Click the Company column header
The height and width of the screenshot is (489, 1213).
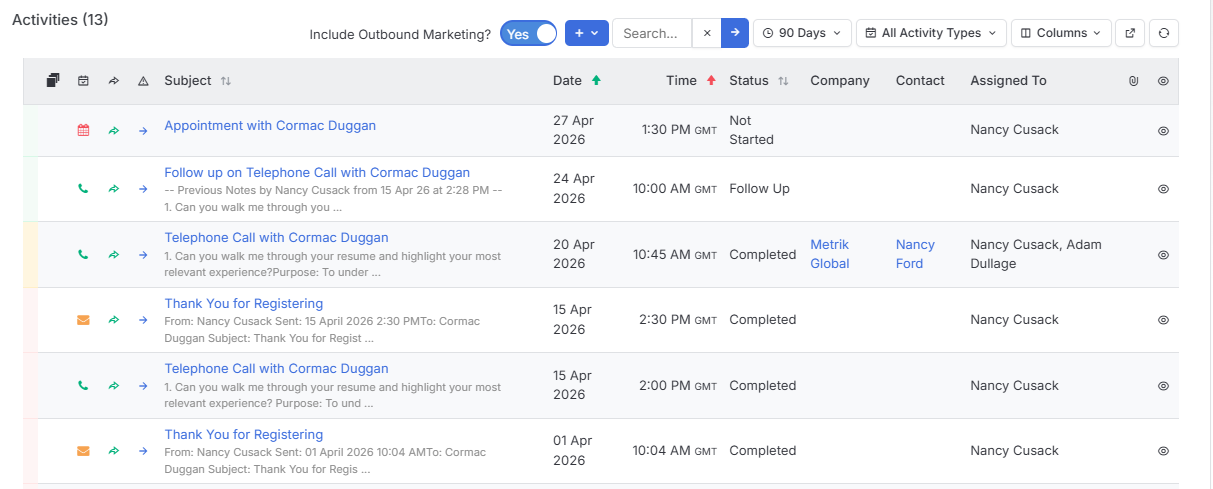pyautogui.click(x=840, y=81)
